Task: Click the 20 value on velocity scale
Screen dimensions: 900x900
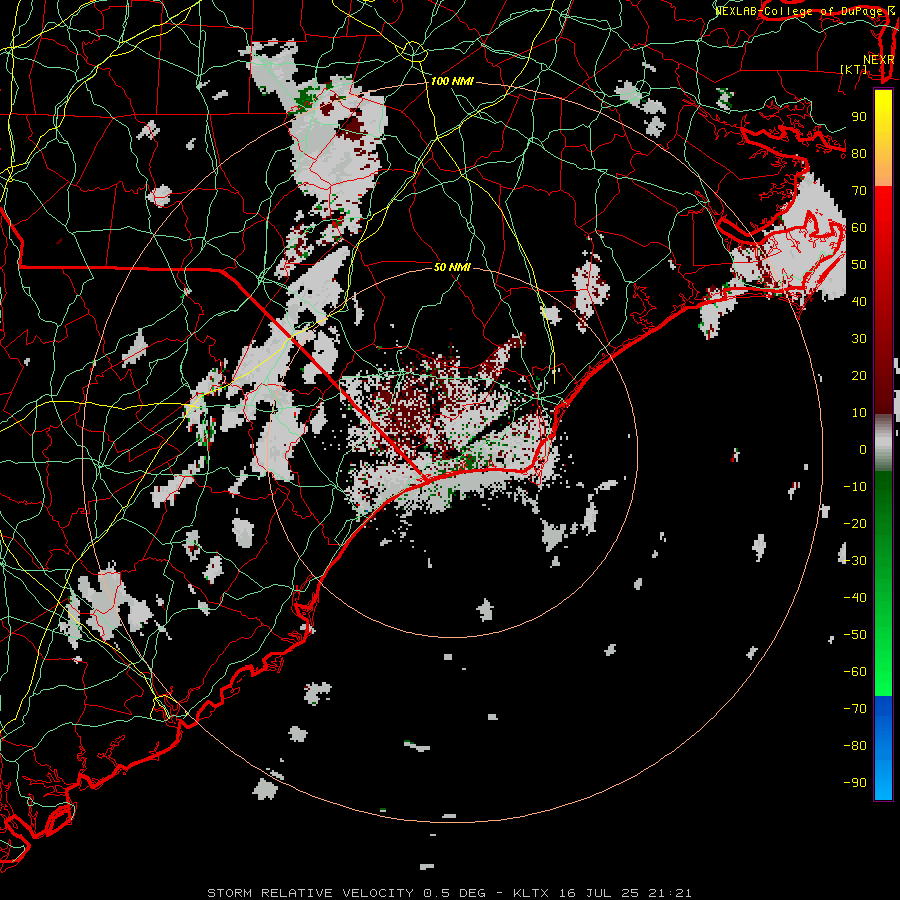Action: (859, 376)
